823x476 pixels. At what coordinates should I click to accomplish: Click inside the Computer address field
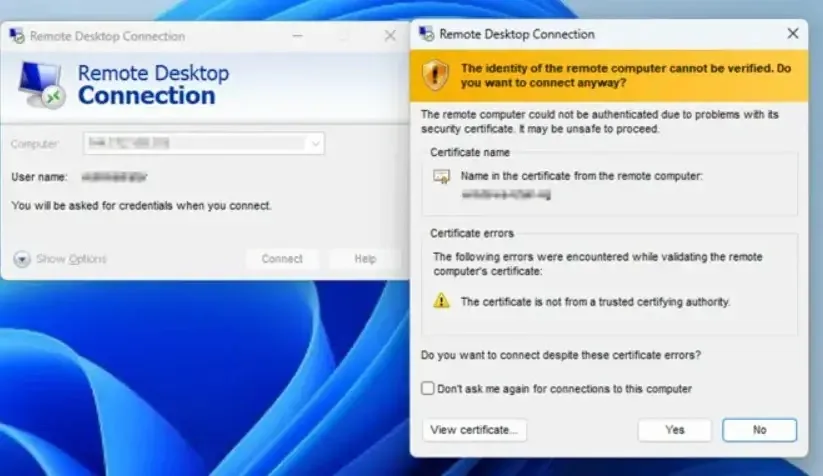204,143
